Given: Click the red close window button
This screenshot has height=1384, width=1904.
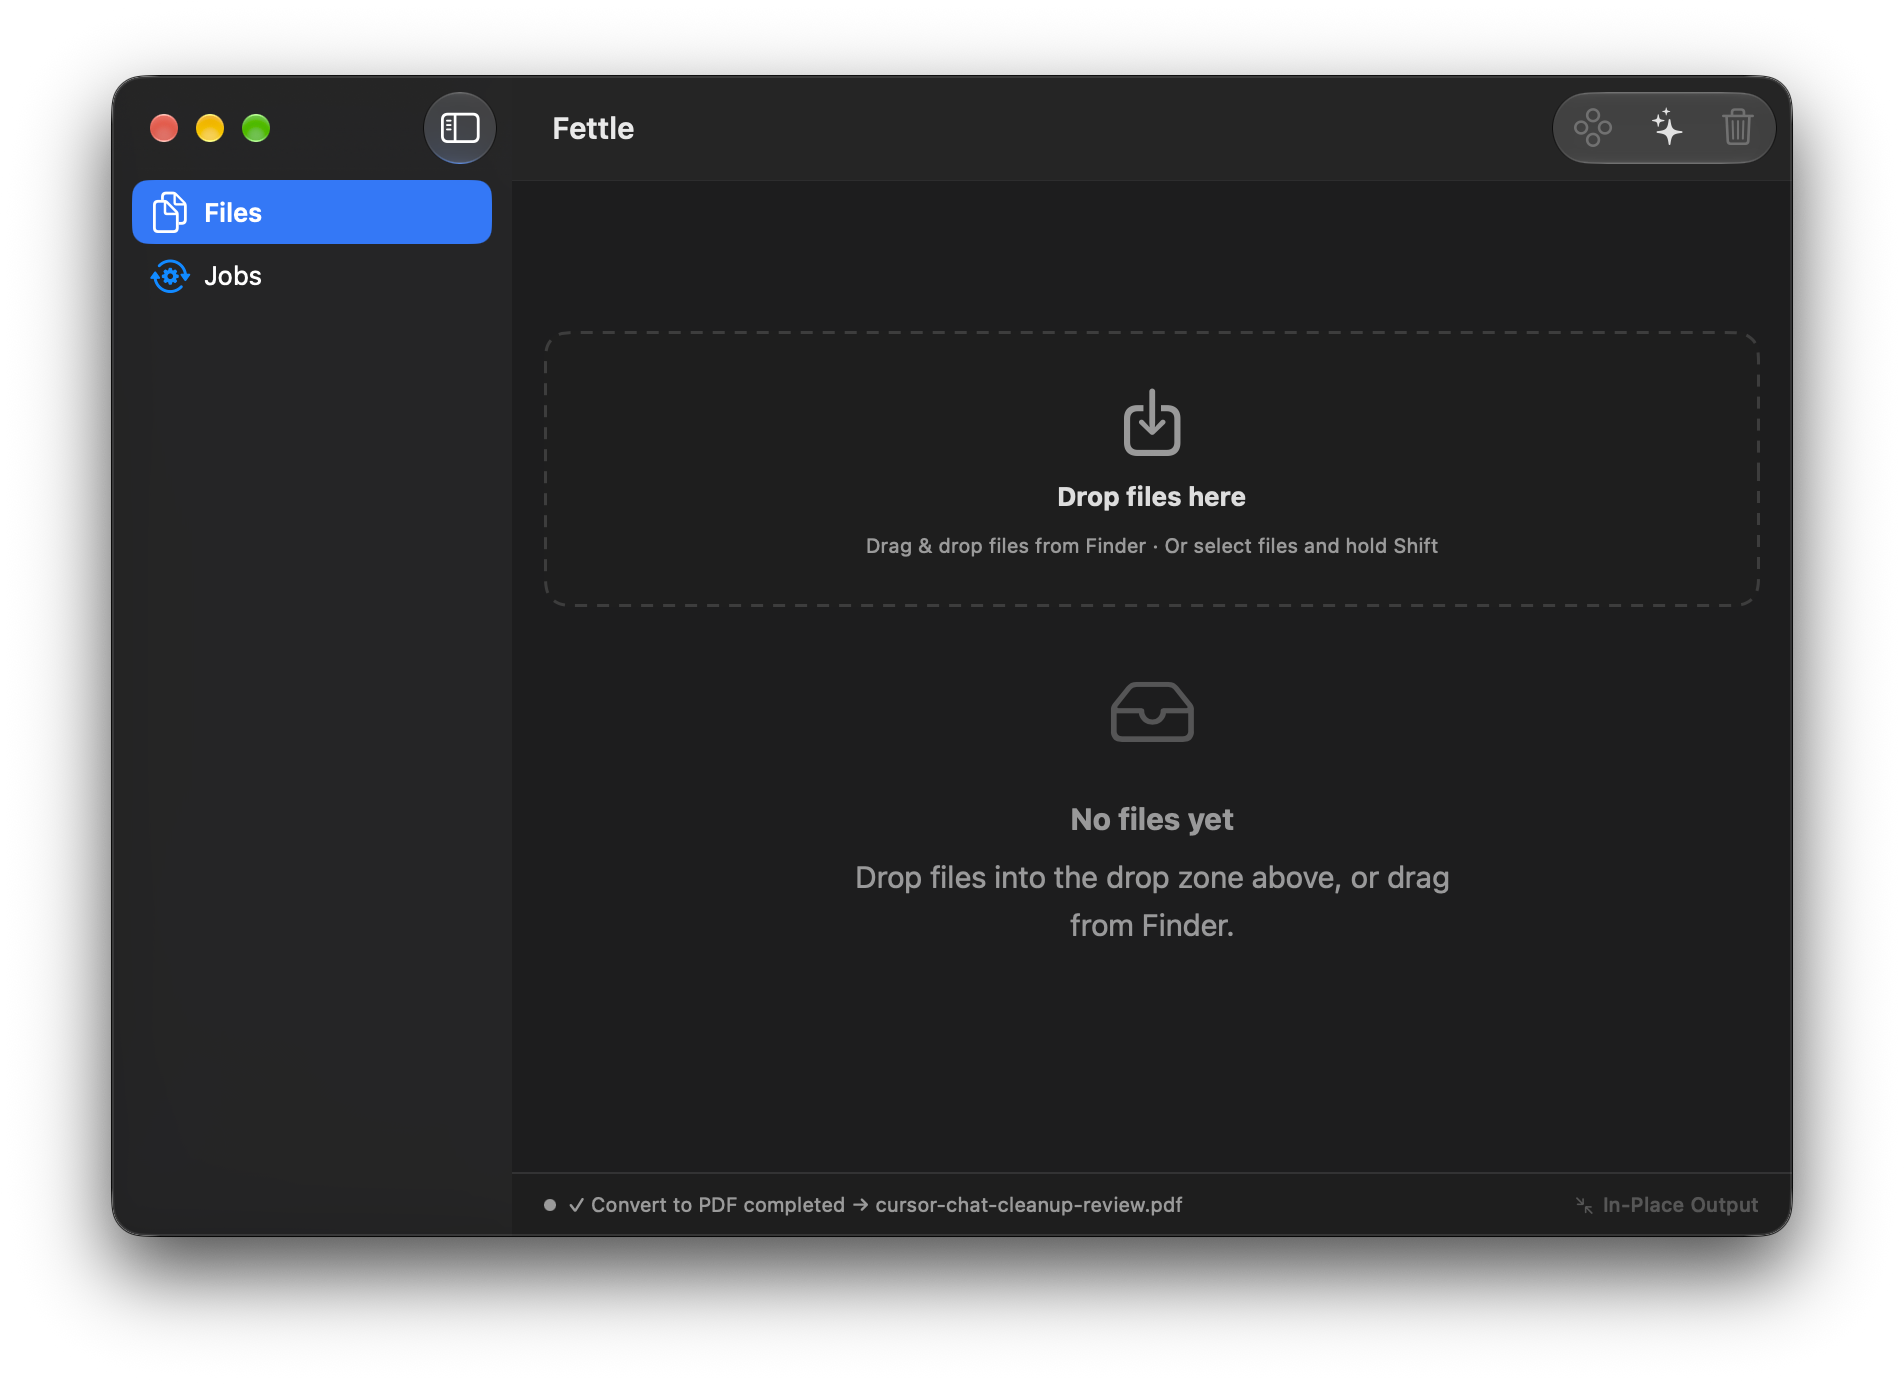Looking at the screenshot, I should [164, 128].
